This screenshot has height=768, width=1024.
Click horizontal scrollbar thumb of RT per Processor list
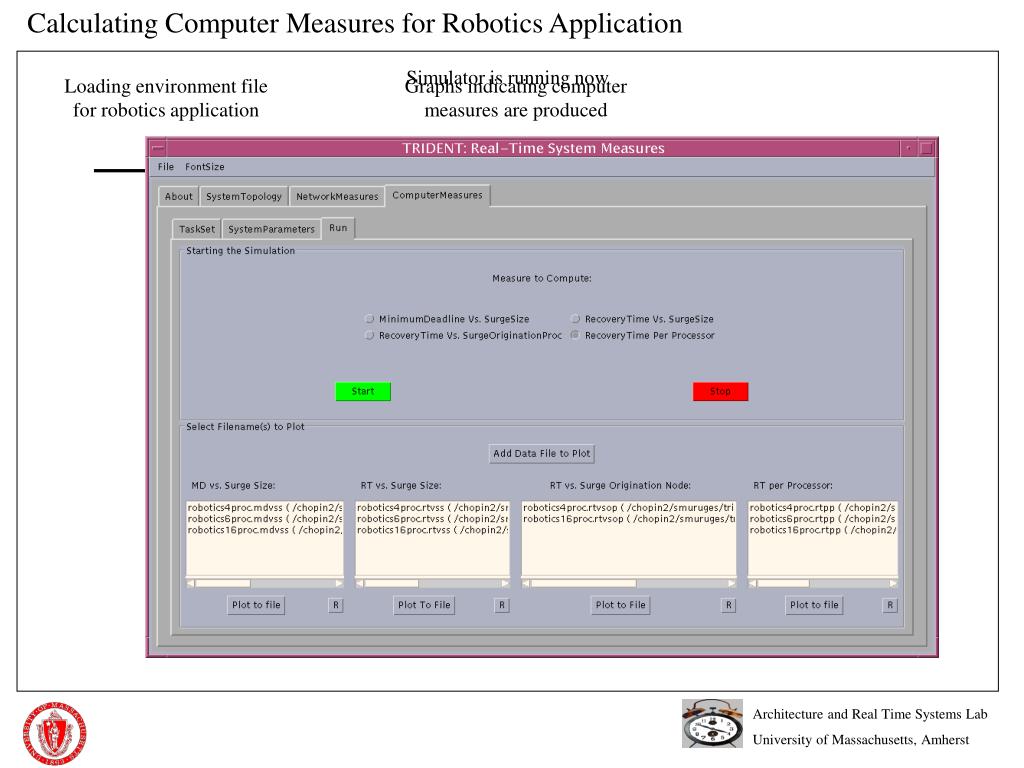click(783, 583)
